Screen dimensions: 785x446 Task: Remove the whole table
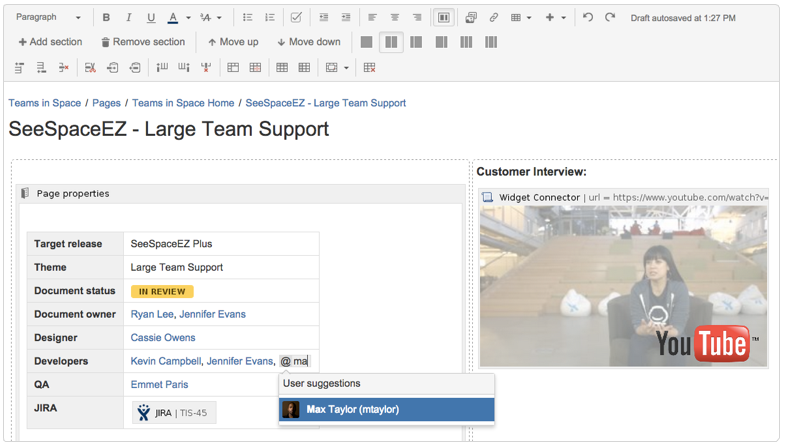(369, 68)
